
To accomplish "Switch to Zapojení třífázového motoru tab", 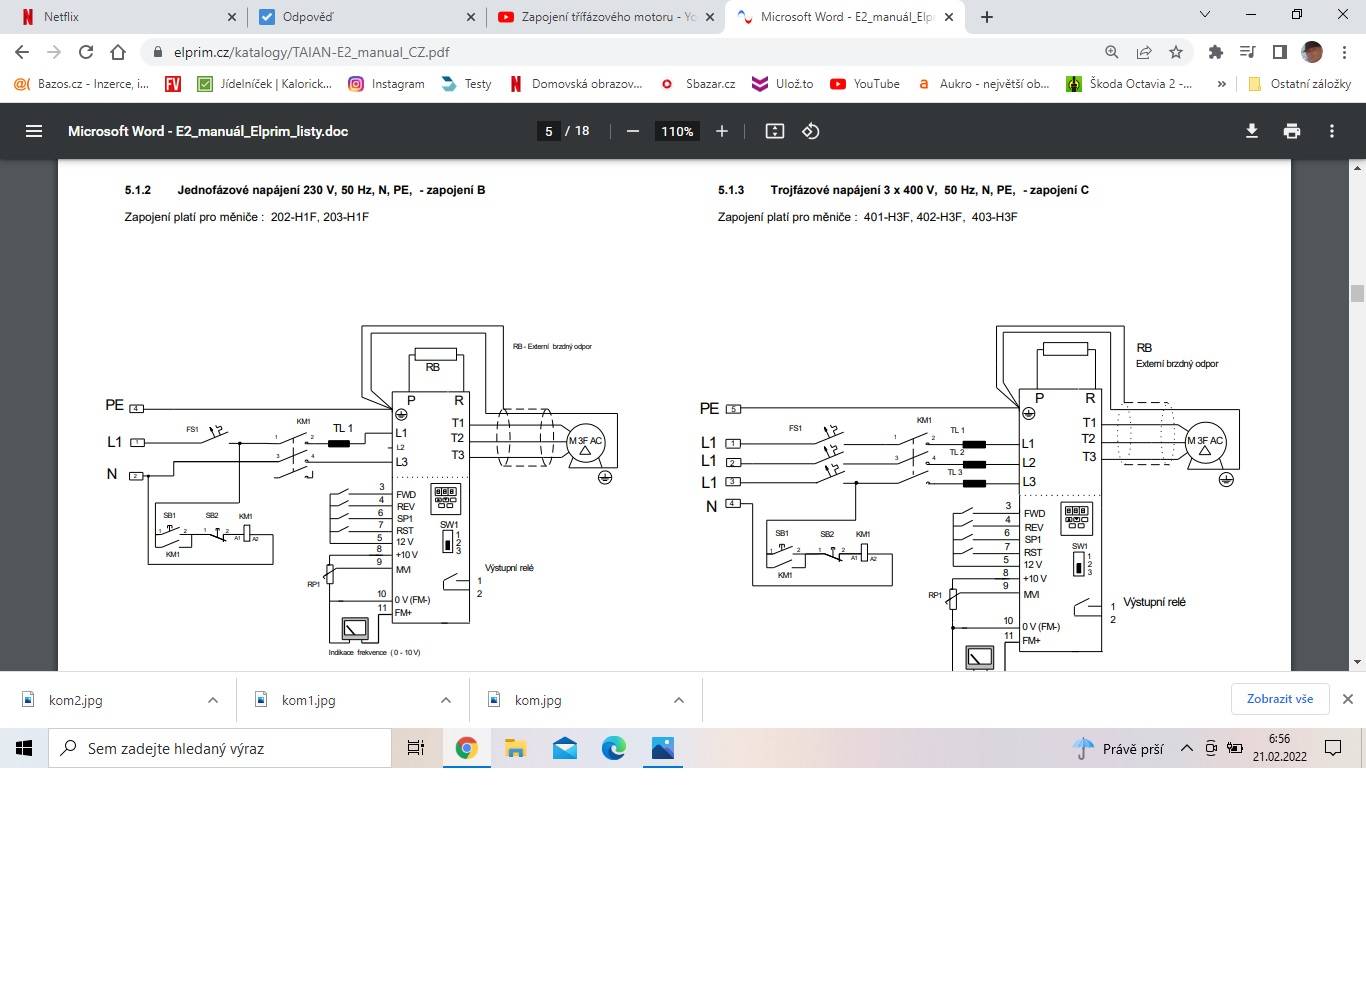I will coord(606,17).
